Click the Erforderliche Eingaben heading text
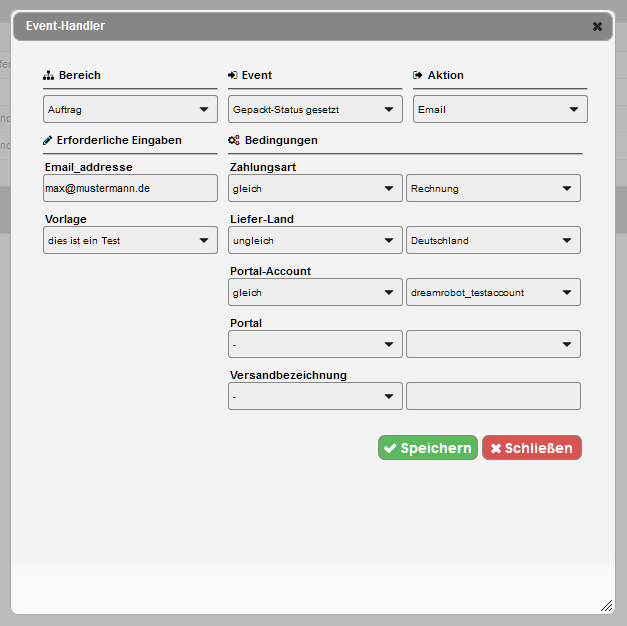The image size is (627, 626). point(119,140)
